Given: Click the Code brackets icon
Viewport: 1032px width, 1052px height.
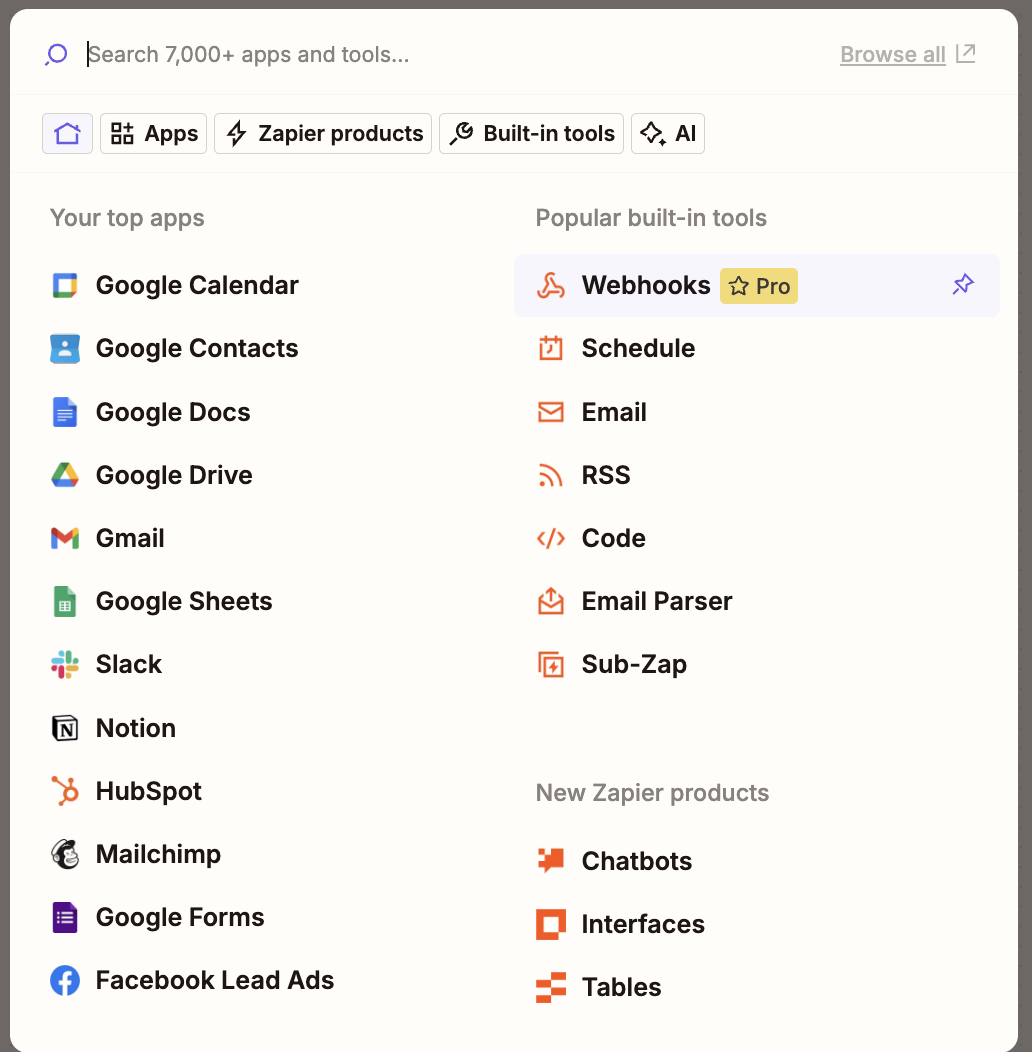Looking at the screenshot, I should (x=551, y=539).
